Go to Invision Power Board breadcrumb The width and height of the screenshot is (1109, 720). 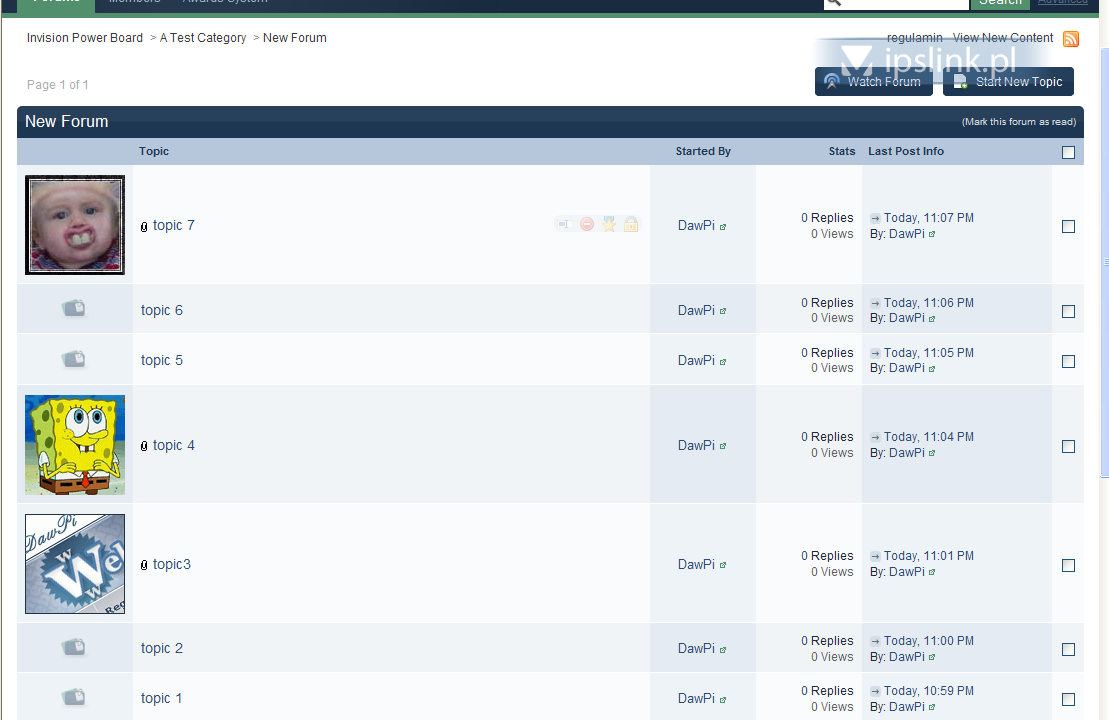tap(85, 37)
